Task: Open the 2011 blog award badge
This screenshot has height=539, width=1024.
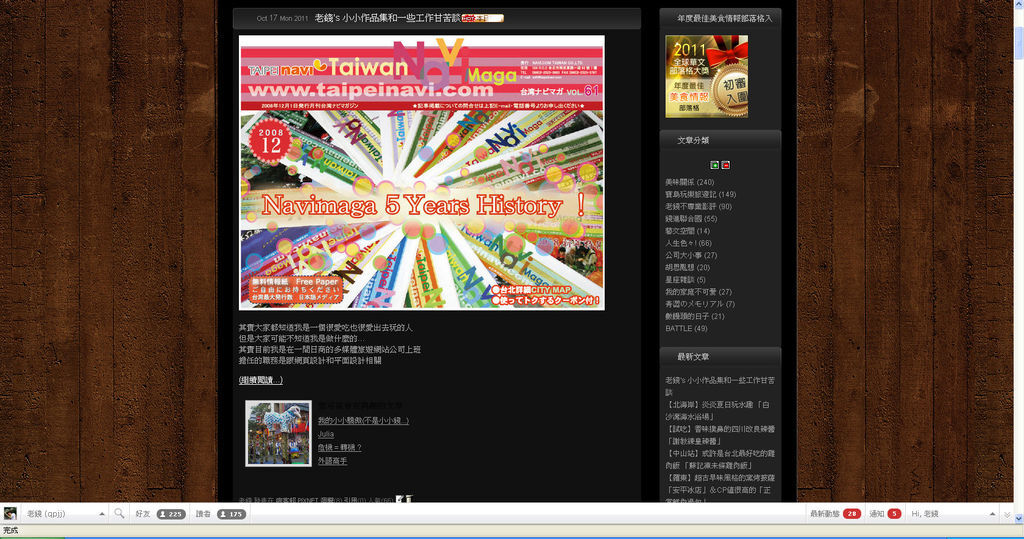Action: pyautogui.click(x=706, y=76)
